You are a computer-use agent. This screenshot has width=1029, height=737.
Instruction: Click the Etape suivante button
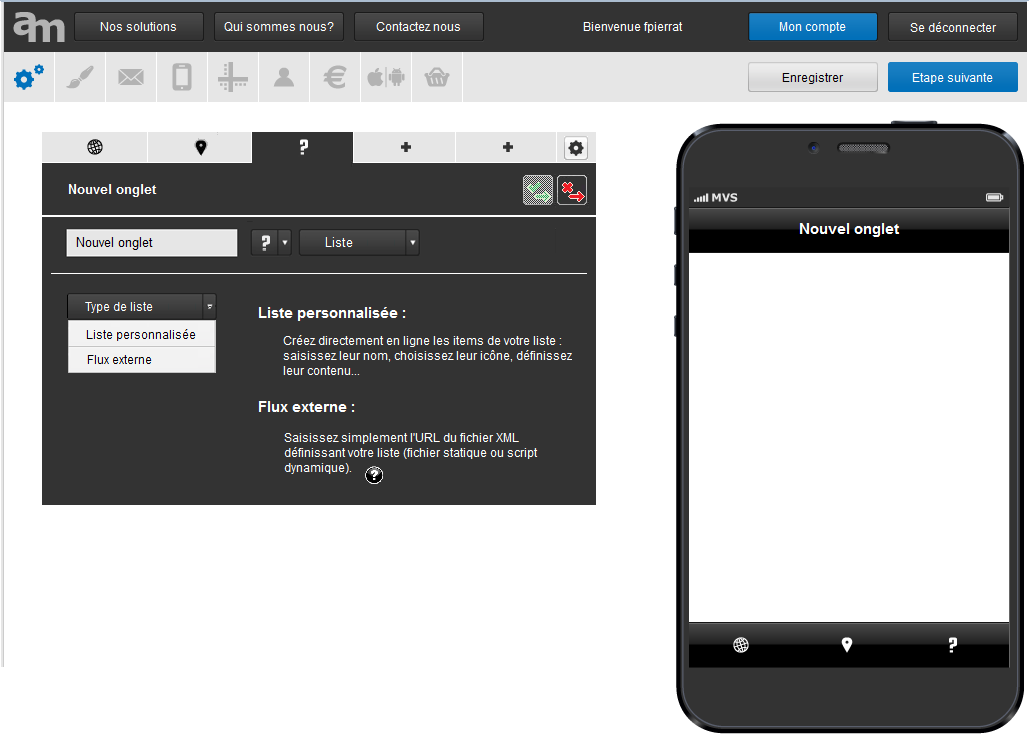coord(952,77)
